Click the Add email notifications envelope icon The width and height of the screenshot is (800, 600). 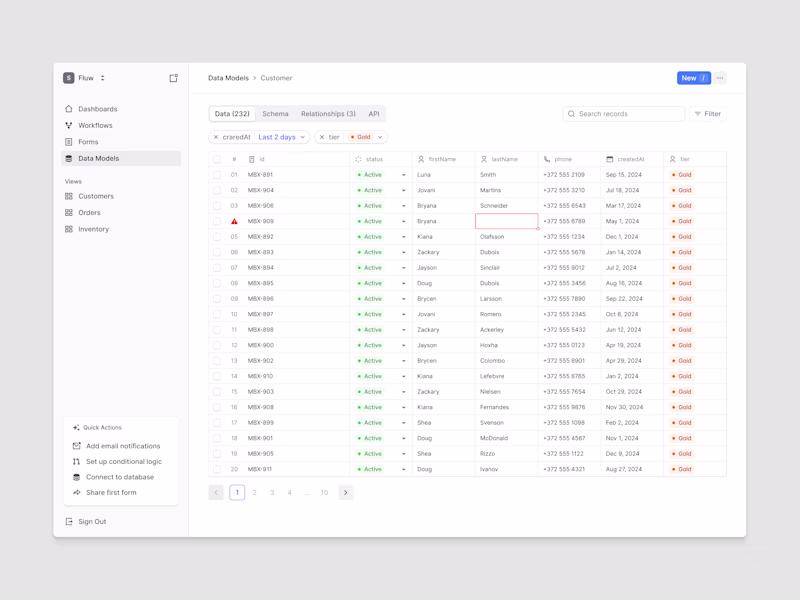77,446
